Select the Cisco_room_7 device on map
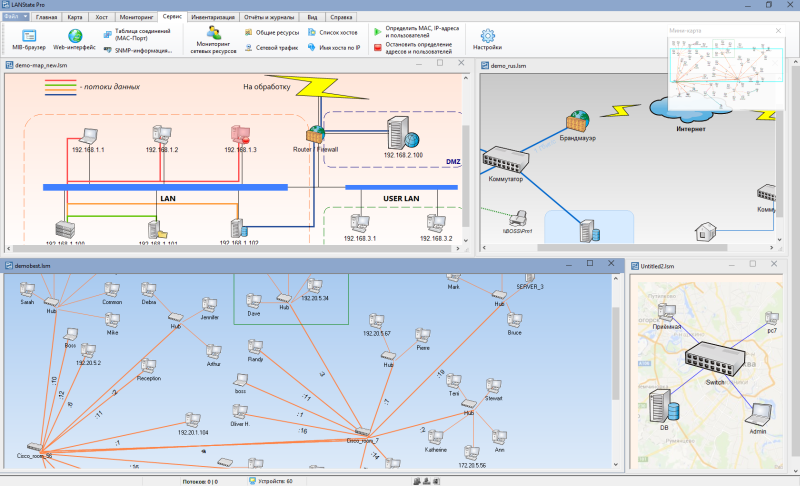This screenshot has height=486, width=800. (x=362, y=436)
